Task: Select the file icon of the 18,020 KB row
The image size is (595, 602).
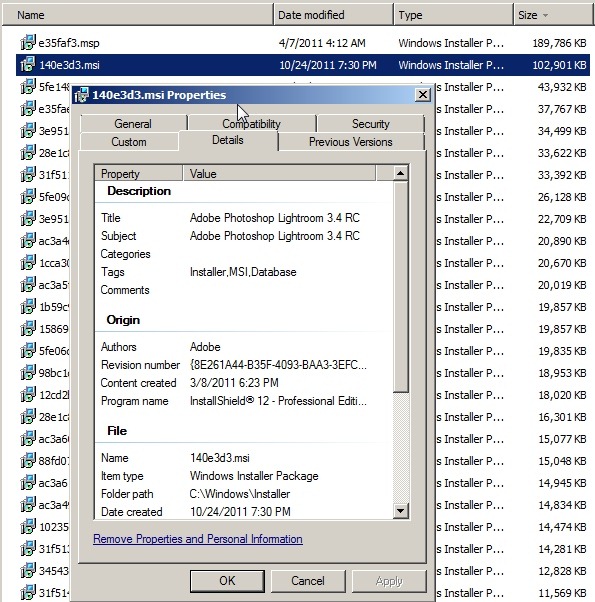Action: pos(28,395)
